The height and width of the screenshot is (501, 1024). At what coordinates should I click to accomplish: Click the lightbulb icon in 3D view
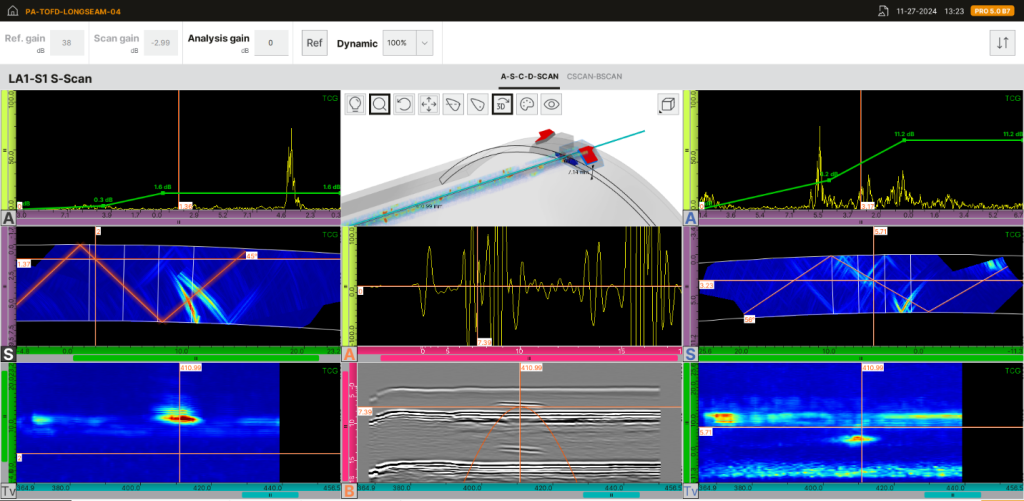click(x=355, y=103)
